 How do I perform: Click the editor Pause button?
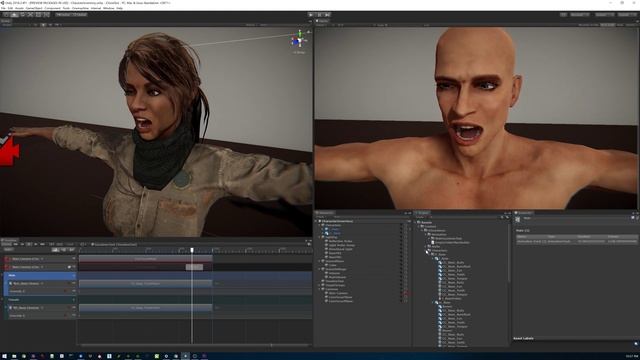(319, 15)
